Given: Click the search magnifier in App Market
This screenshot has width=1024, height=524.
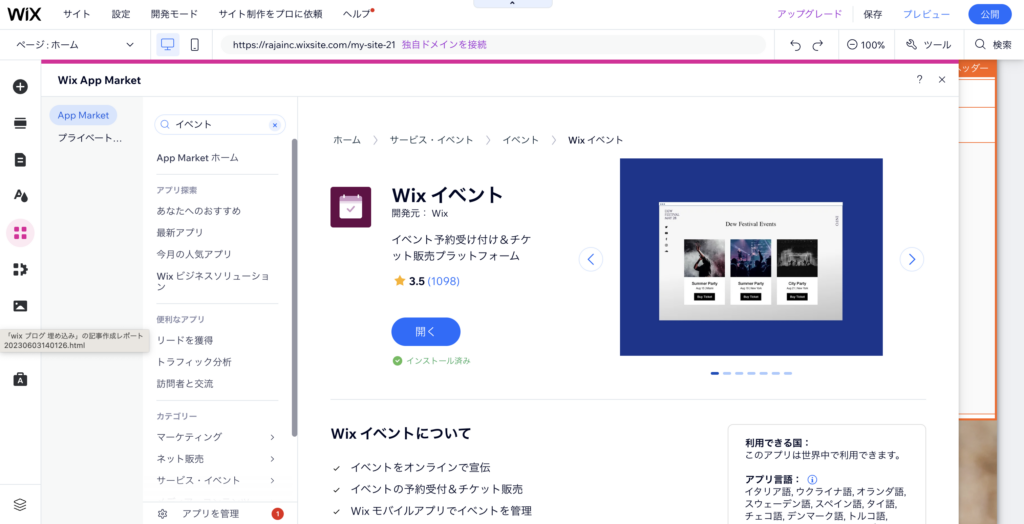Looking at the screenshot, I should click(165, 124).
